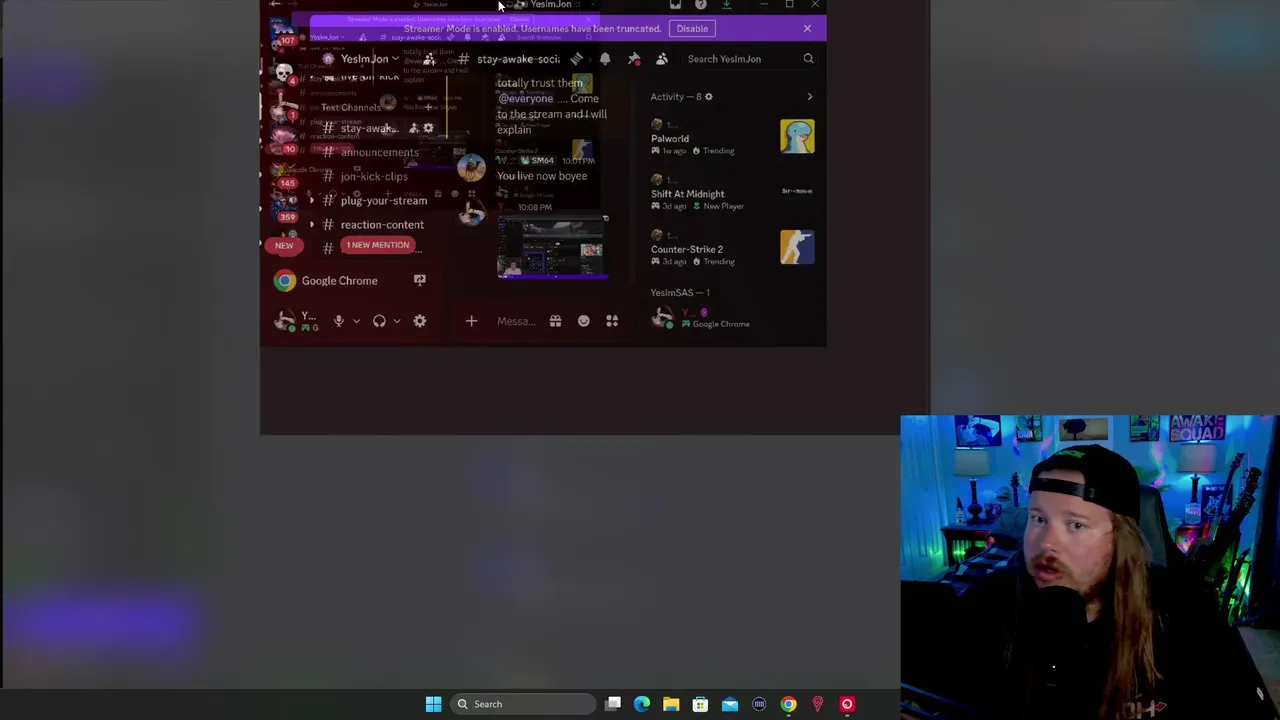This screenshot has width=1280, height=720.
Task: Edit the stay-awake channel settings gear
Action: tap(428, 128)
